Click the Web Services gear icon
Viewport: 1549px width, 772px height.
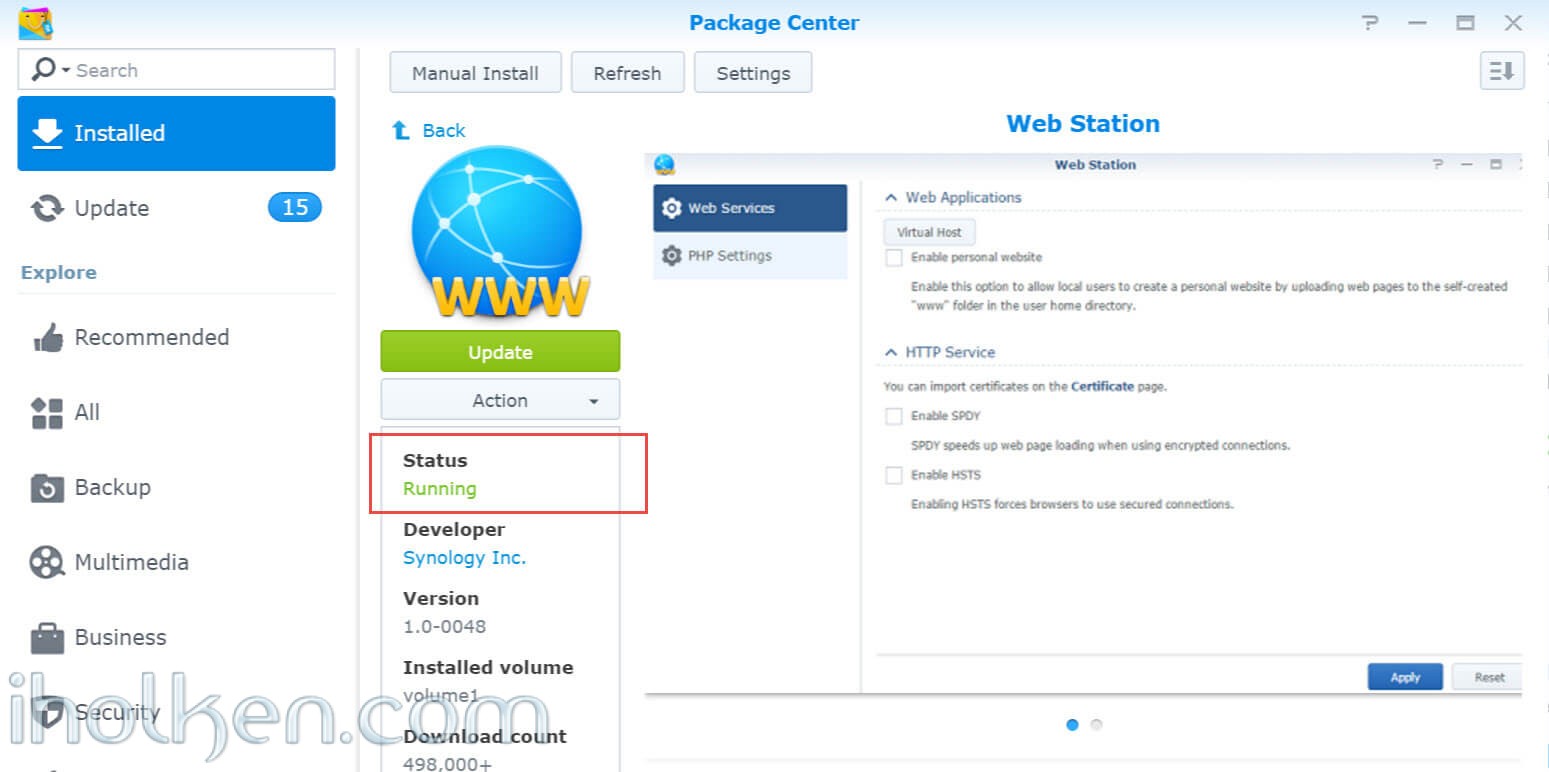[x=672, y=208]
